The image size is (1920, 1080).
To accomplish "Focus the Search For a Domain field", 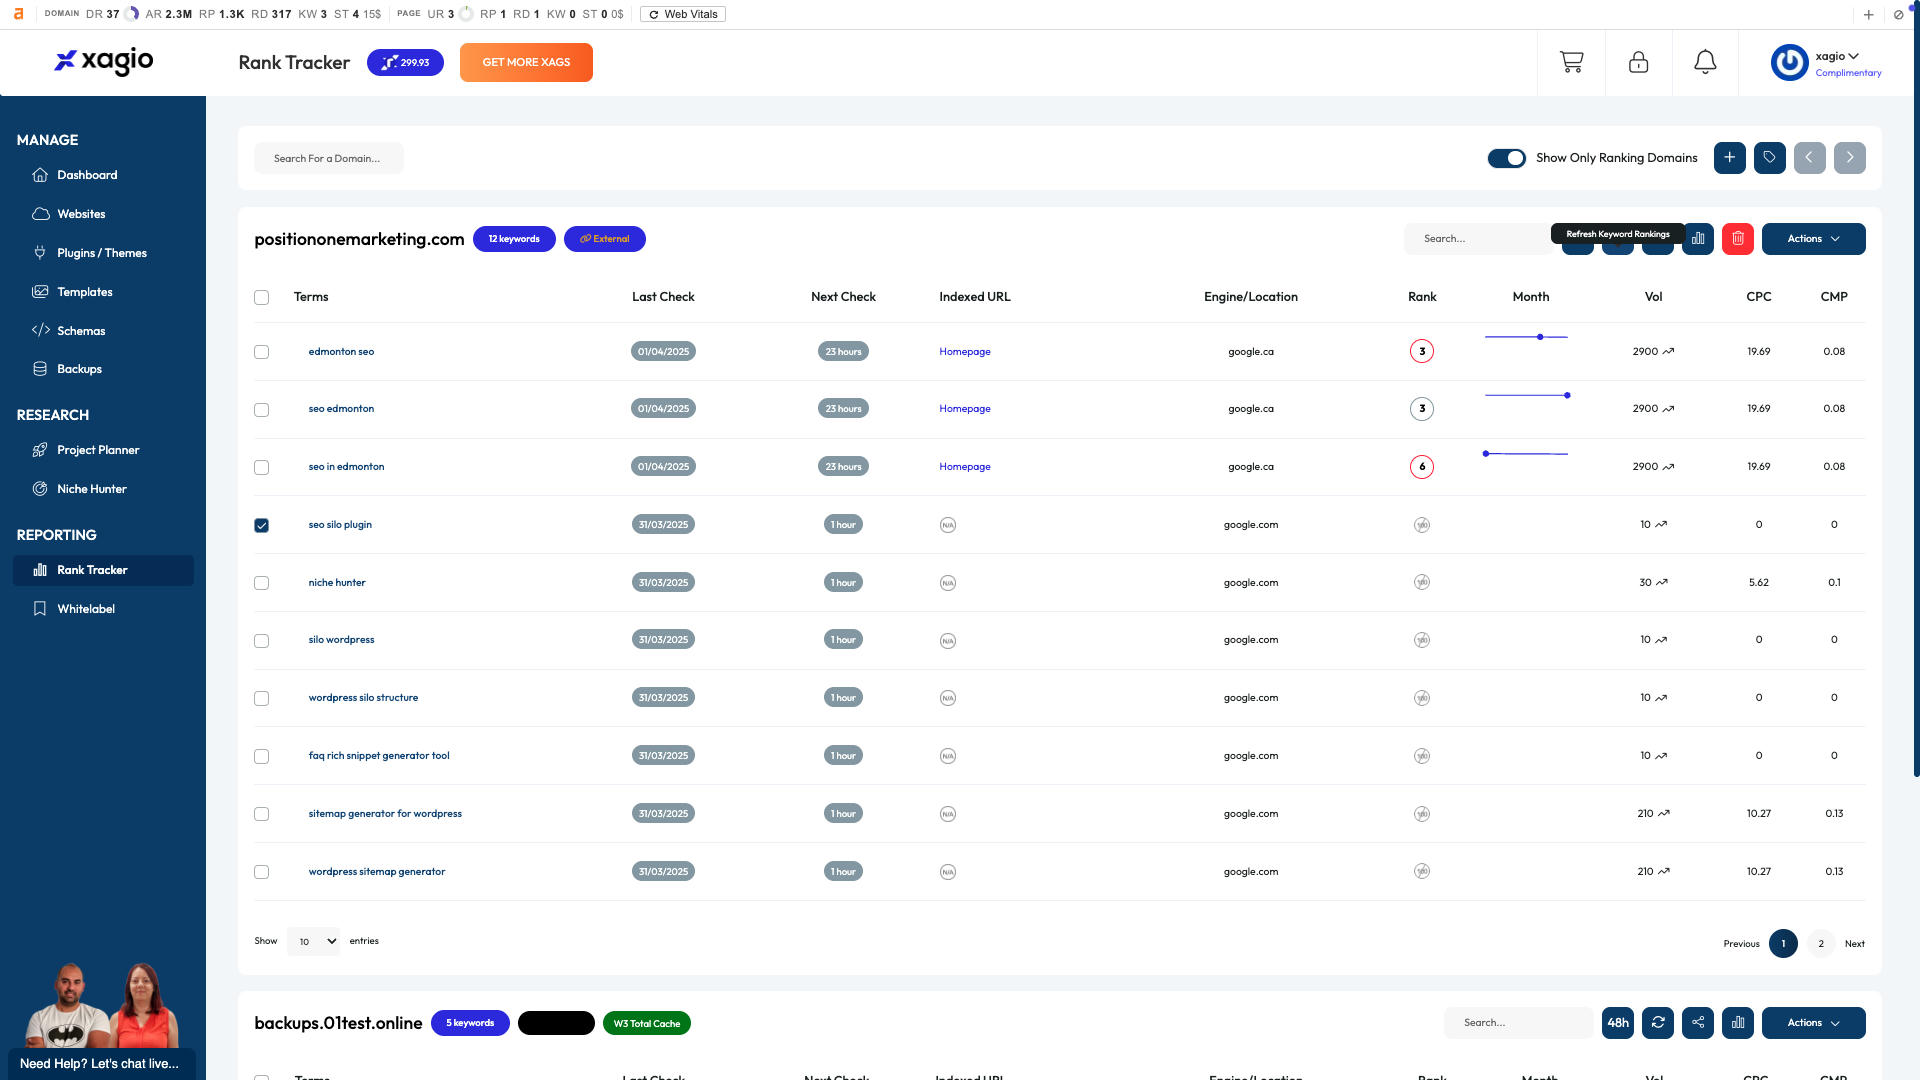I will pos(328,158).
